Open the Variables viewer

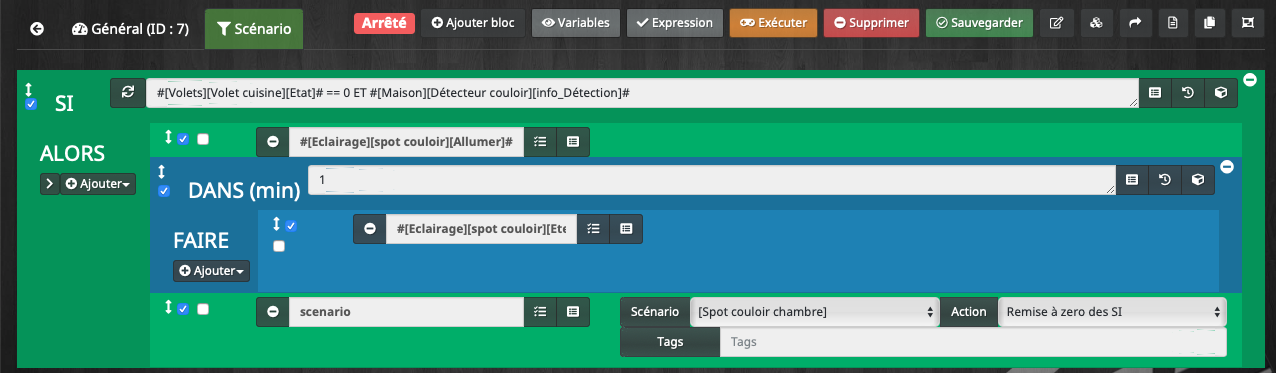(x=576, y=22)
